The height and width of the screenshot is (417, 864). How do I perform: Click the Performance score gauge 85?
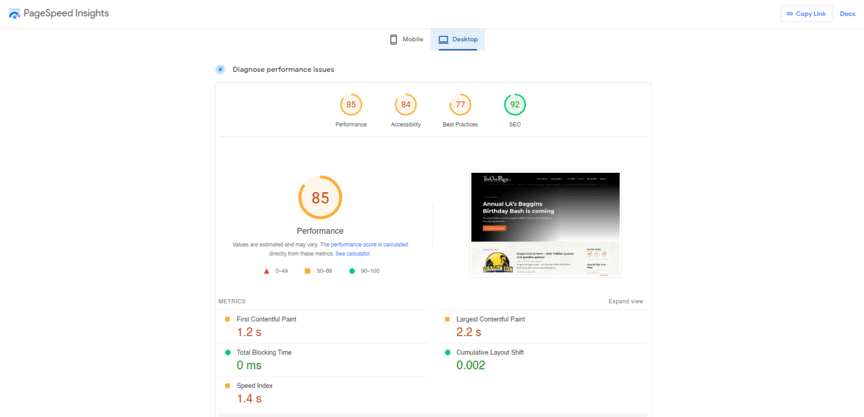[351, 105]
